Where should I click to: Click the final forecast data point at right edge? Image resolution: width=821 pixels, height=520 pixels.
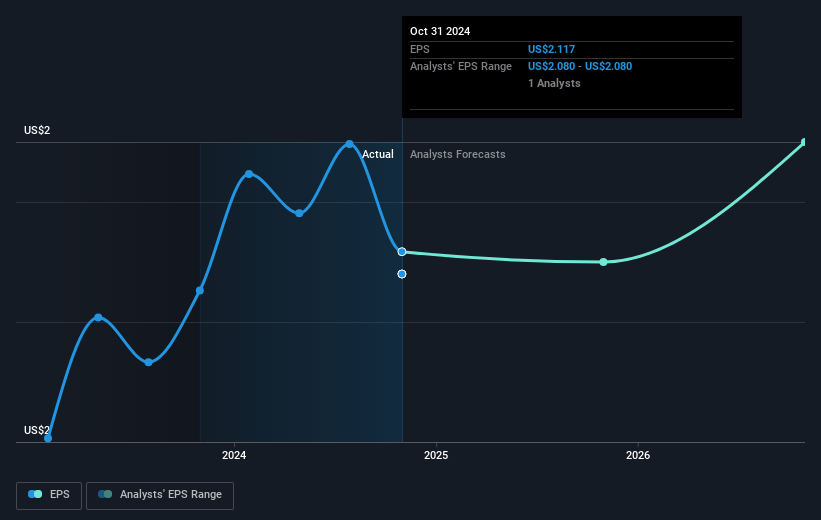(x=805, y=142)
